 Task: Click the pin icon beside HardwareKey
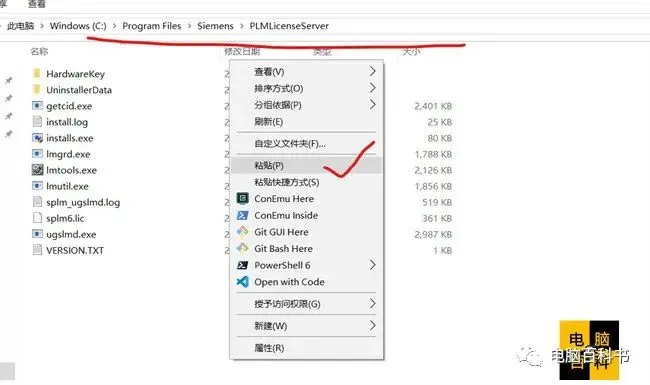[9, 80]
